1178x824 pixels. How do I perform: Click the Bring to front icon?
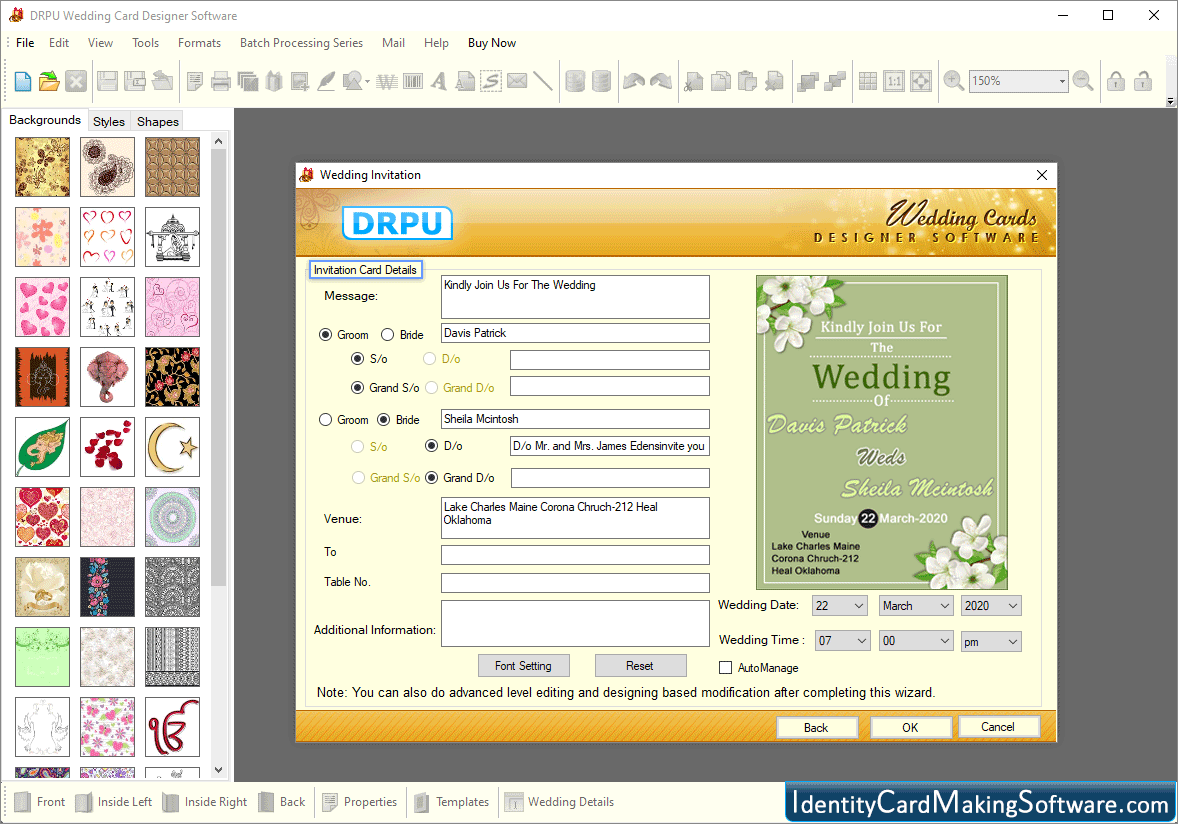[x=808, y=81]
